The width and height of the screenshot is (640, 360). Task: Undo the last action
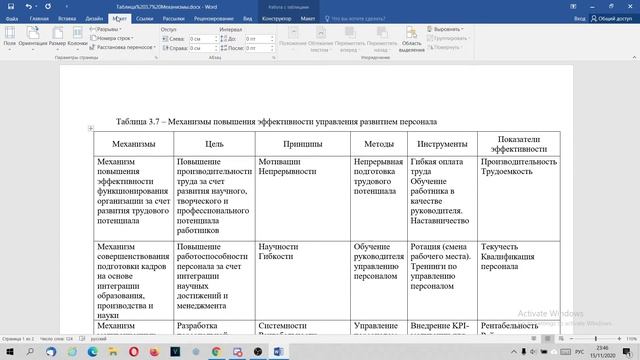[x=28, y=7]
